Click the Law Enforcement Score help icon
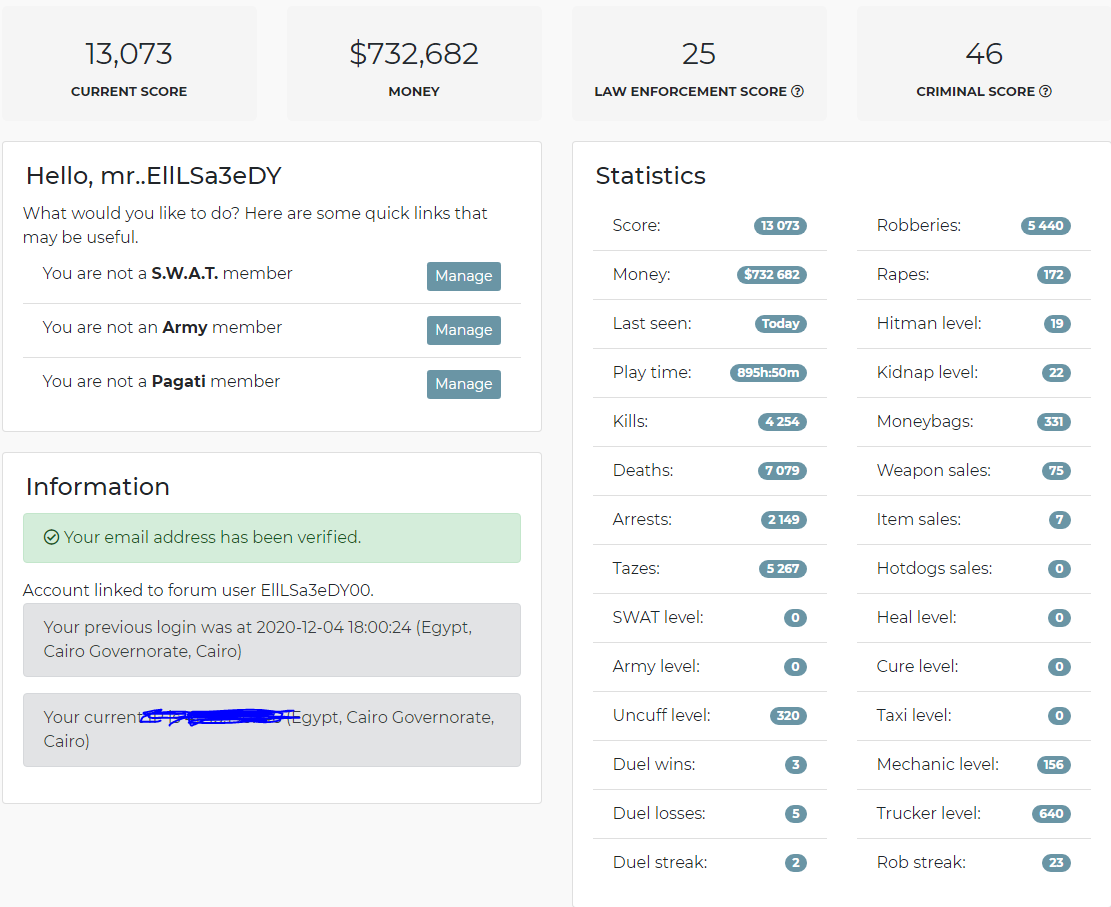Image resolution: width=1111 pixels, height=907 pixels. 797,91
